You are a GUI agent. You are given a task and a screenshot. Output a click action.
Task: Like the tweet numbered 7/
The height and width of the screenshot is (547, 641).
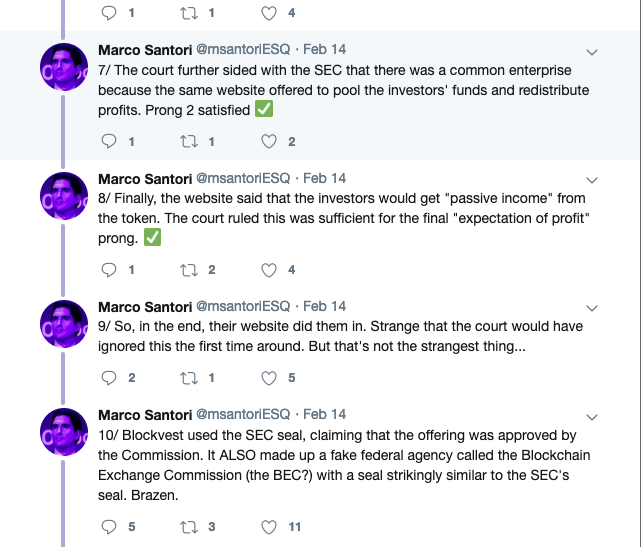click(268, 142)
